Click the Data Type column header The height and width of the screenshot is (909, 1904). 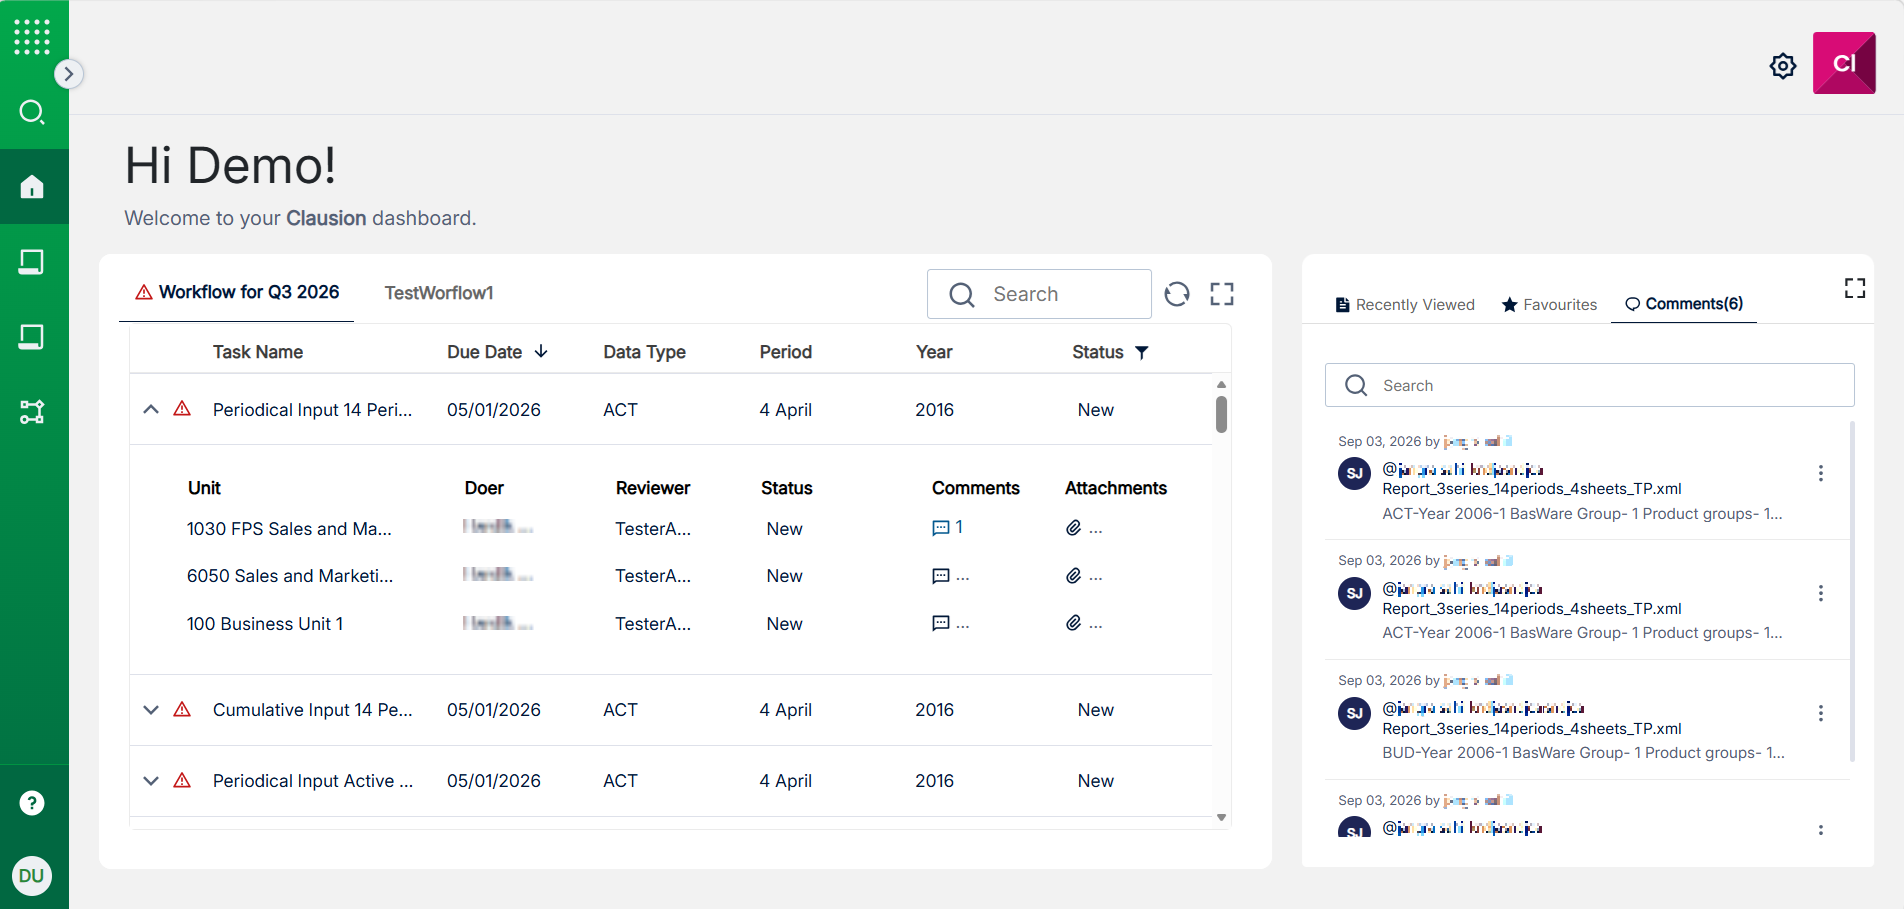644,352
